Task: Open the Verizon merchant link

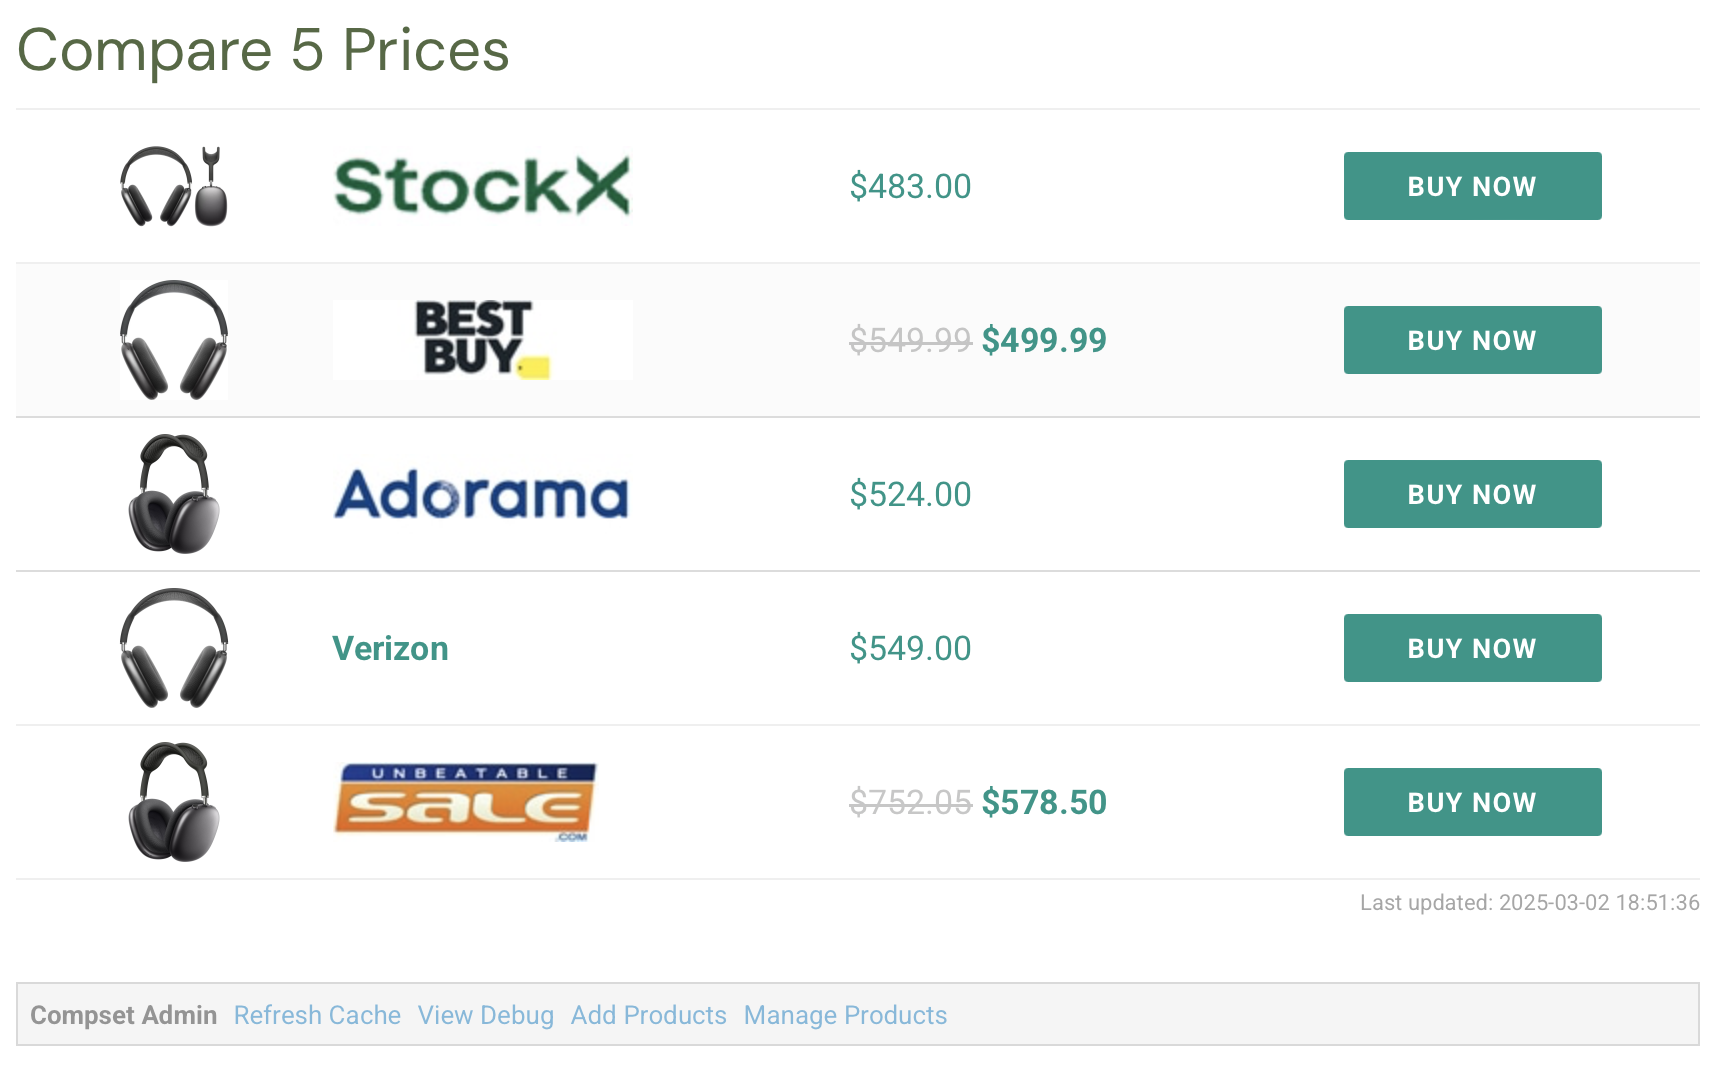Action: pos(390,648)
